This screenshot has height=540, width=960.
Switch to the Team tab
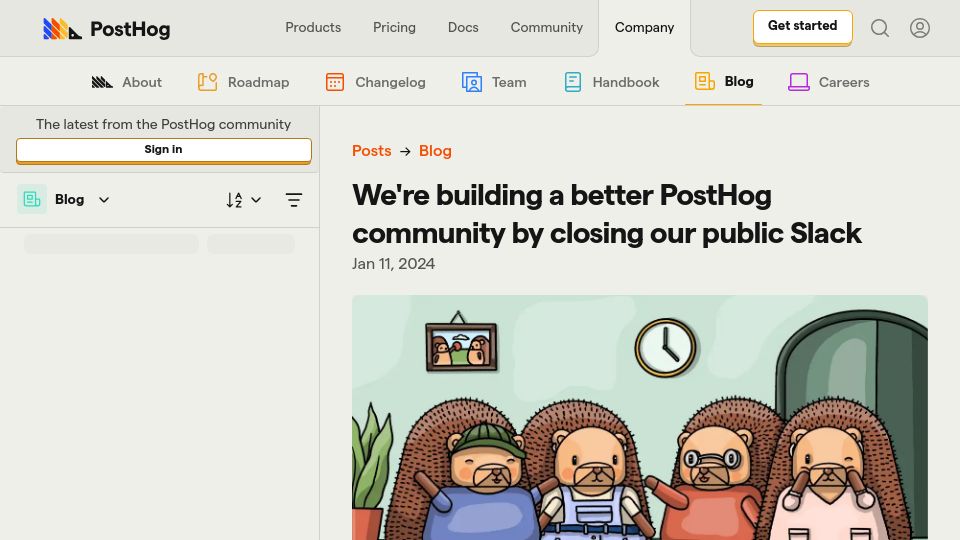(494, 82)
